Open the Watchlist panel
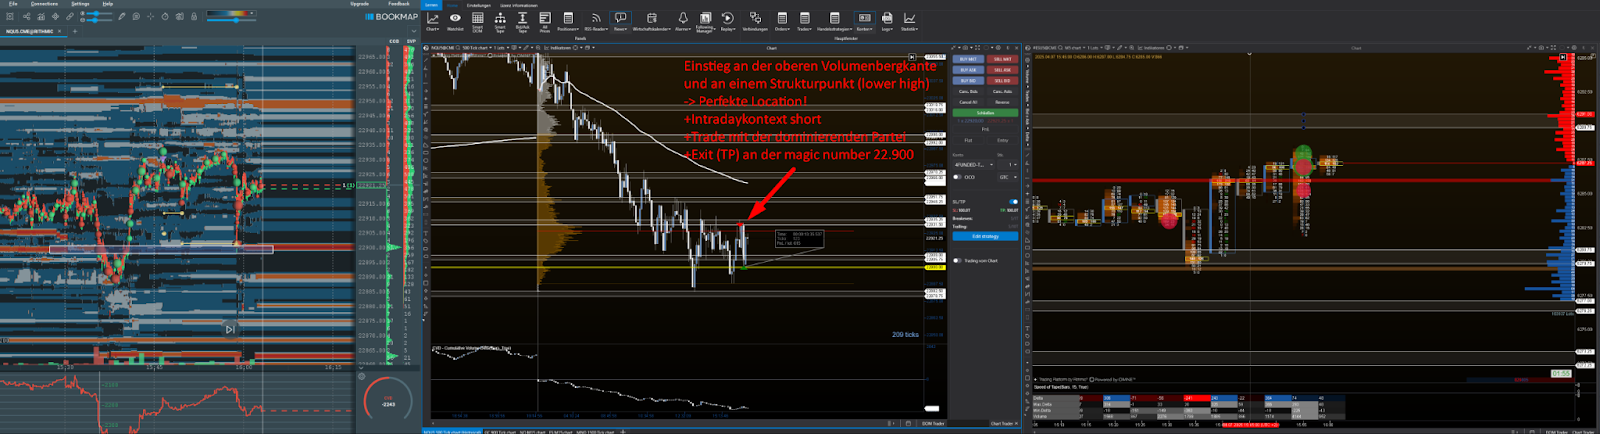This screenshot has width=1600, height=434. pyautogui.click(x=455, y=20)
